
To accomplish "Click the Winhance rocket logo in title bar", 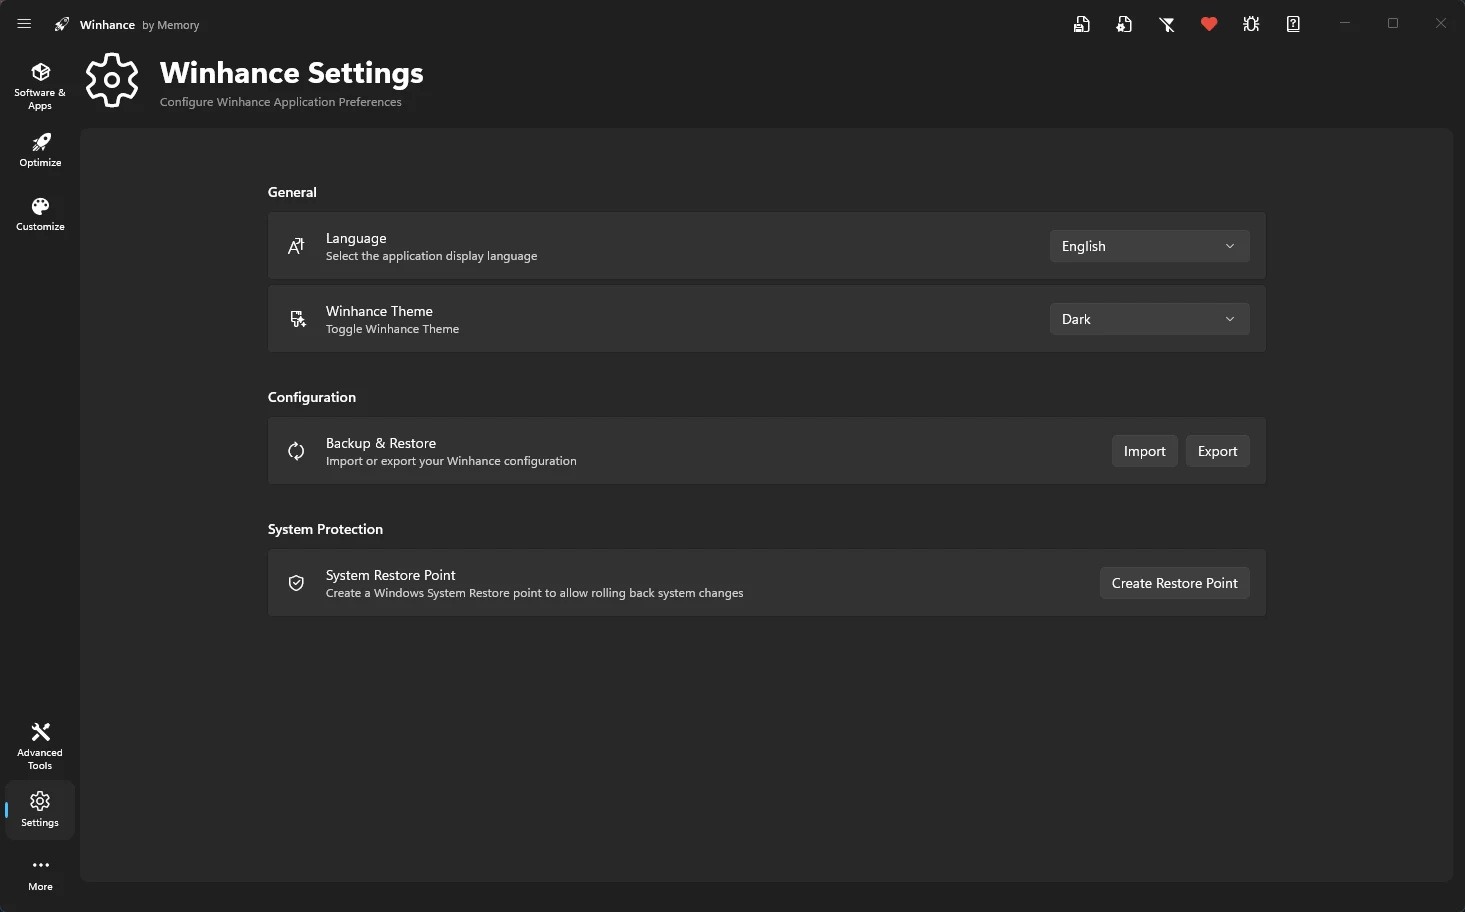I will [62, 24].
